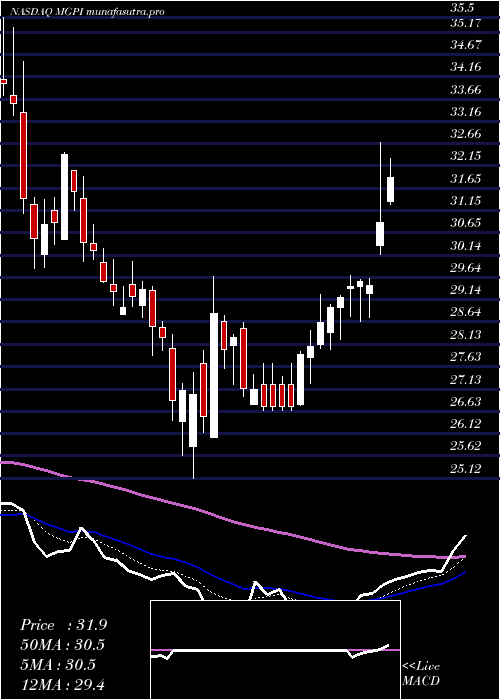500x700 pixels.
Task: Select the 35.17 price axis label
Action: point(466,23)
